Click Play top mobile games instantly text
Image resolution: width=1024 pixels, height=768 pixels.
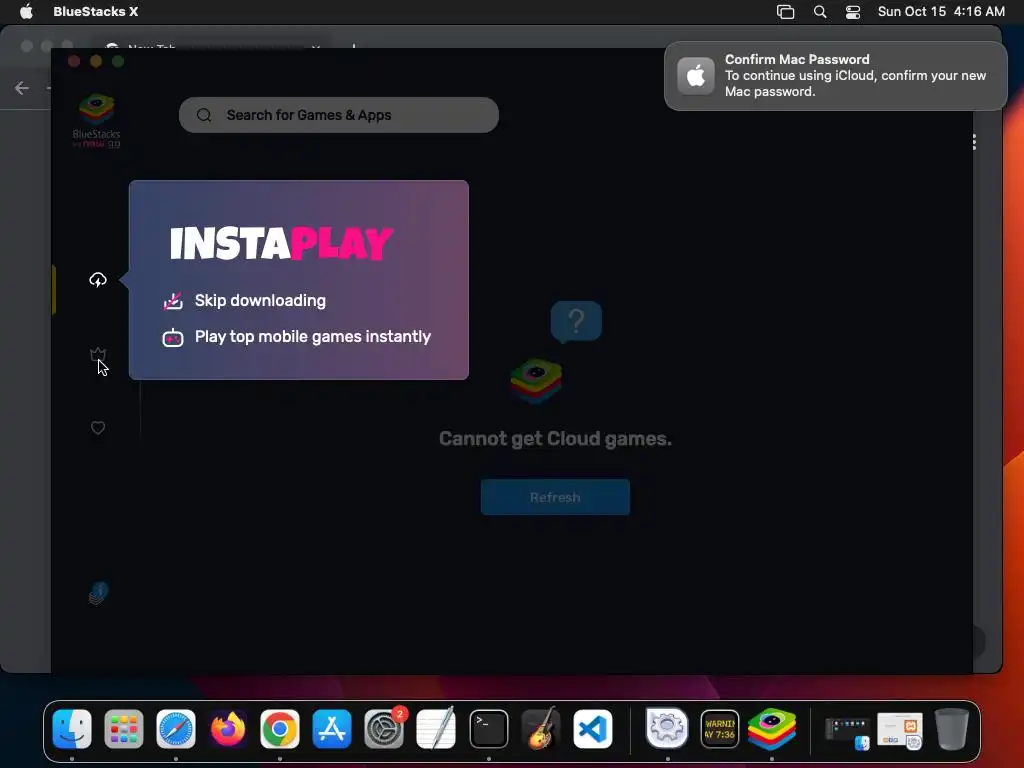coord(313,336)
